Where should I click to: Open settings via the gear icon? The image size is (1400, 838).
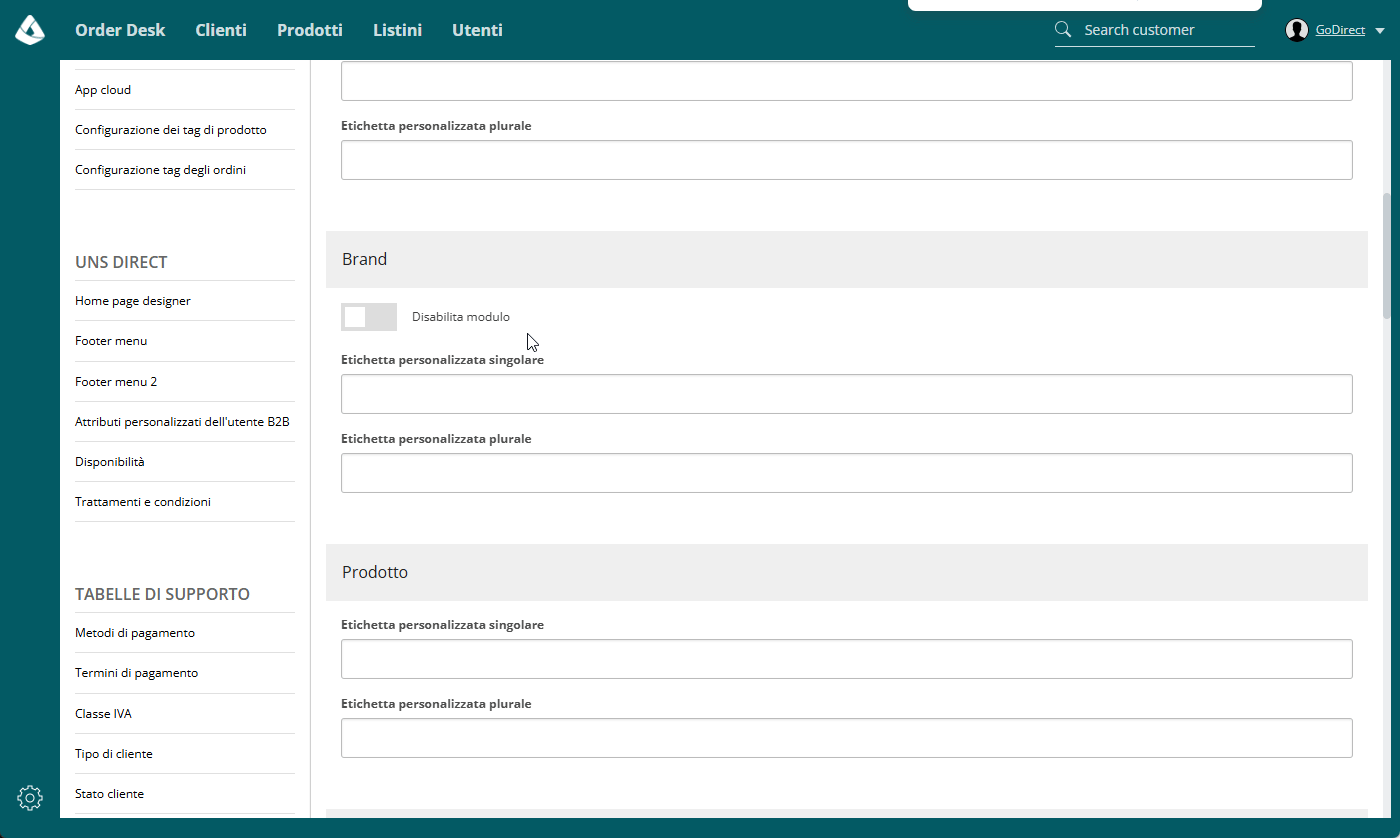point(30,797)
